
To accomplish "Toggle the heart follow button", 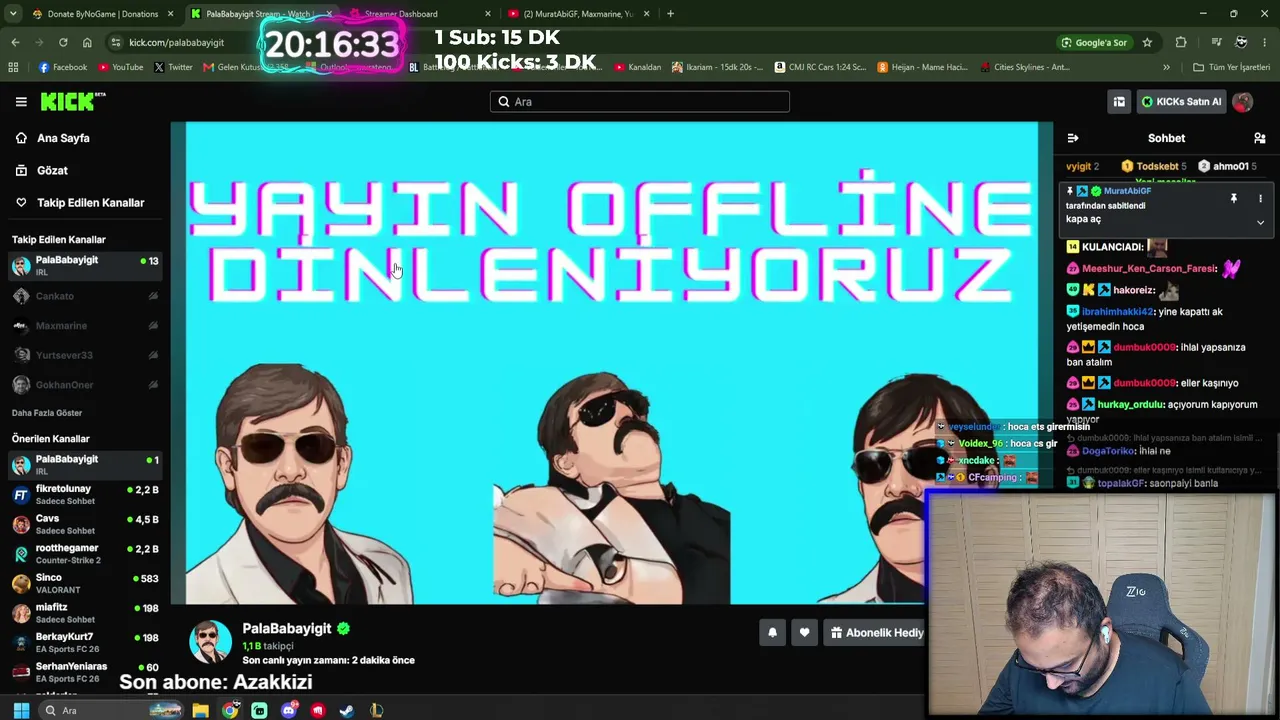I will pyautogui.click(x=804, y=632).
